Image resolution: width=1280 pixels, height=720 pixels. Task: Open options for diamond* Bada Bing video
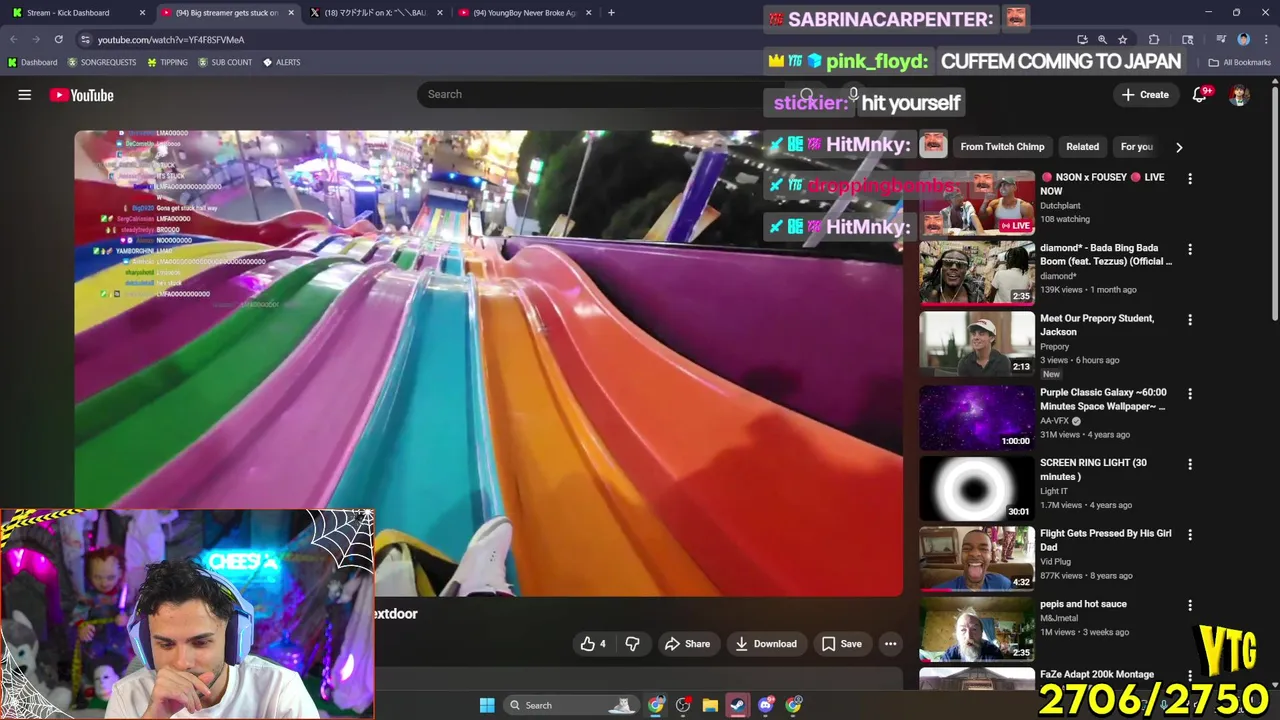click(x=1190, y=249)
